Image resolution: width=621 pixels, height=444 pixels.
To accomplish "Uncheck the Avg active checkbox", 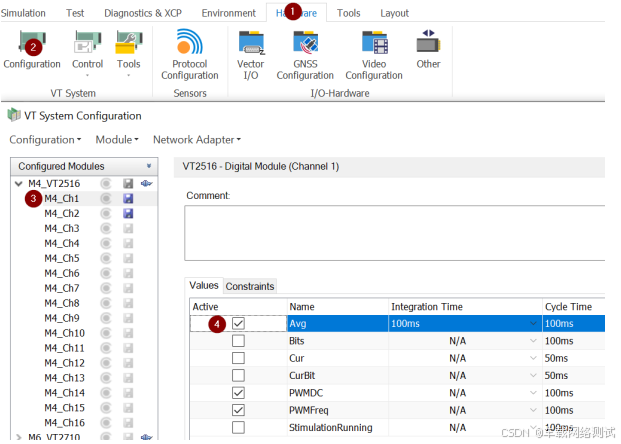I will pyautogui.click(x=238, y=324).
